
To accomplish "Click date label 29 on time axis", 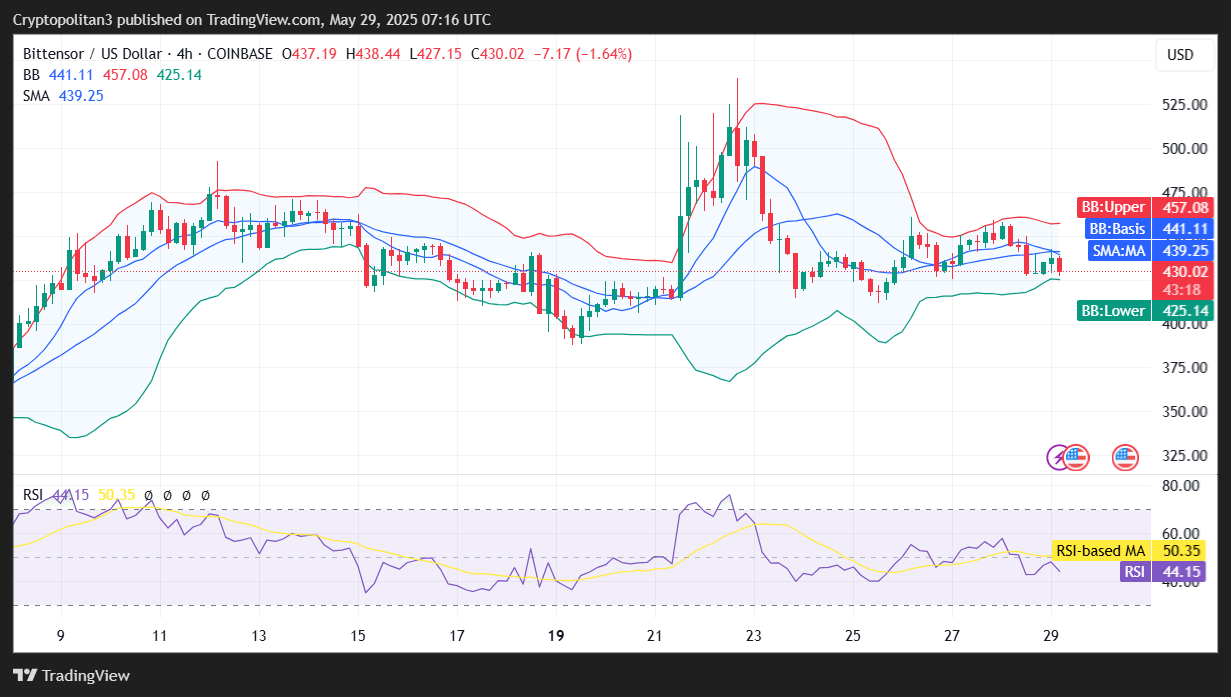I will 1051,635.
